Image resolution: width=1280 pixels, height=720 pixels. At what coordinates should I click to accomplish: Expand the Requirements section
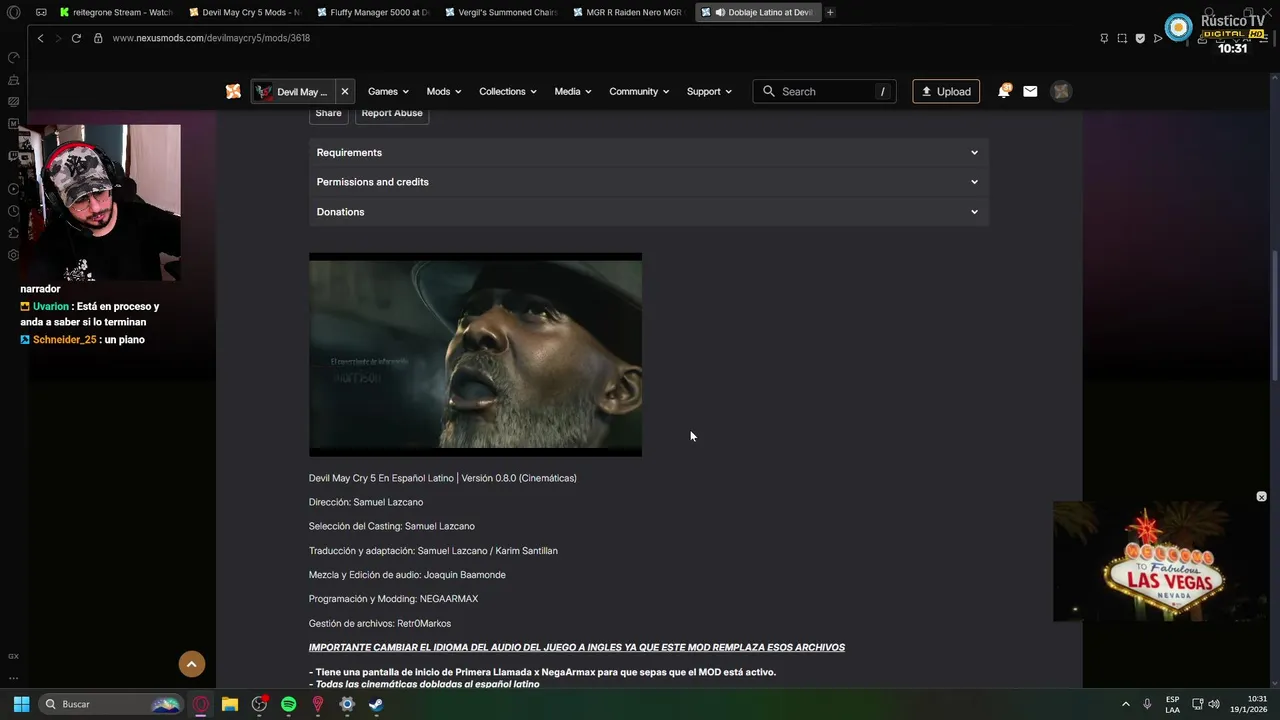[648, 152]
